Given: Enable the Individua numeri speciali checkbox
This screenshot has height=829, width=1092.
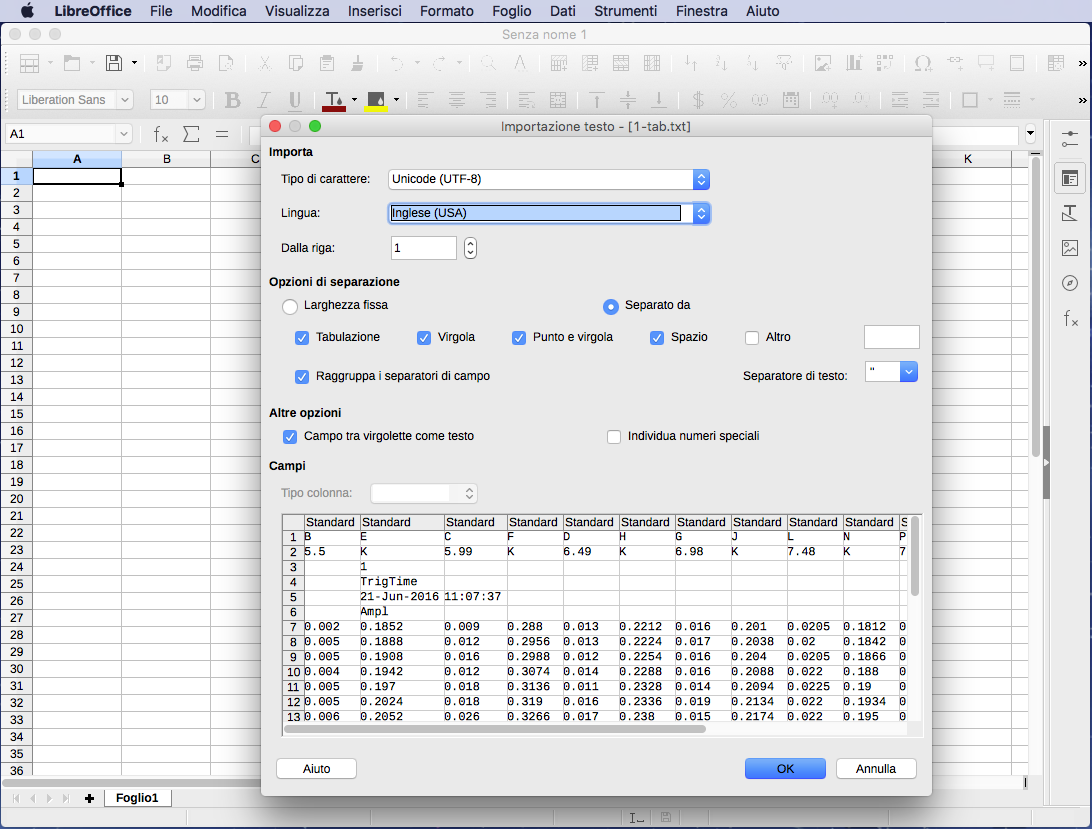Looking at the screenshot, I should pyautogui.click(x=614, y=436).
